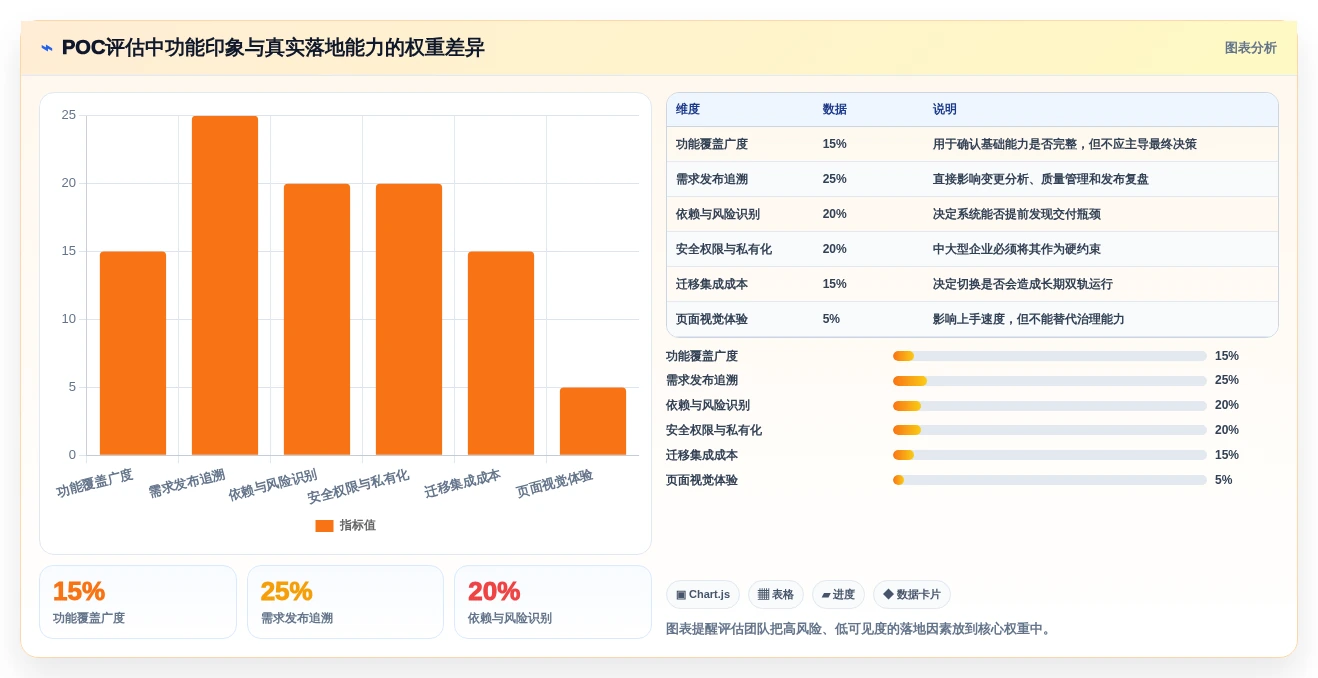Image resolution: width=1318 pixels, height=678 pixels.
Task: Click the x-axis label 功能覆盖广度
Action: tap(95, 484)
